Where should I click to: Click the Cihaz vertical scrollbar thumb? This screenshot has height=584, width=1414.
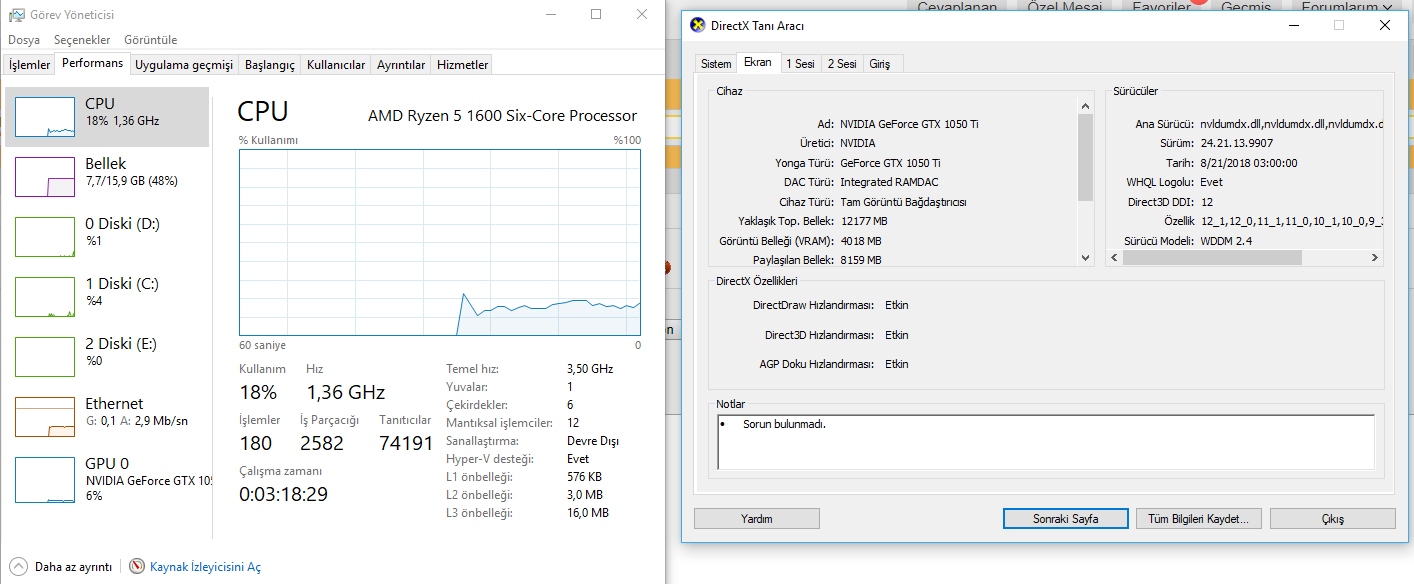pos(1086,158)
